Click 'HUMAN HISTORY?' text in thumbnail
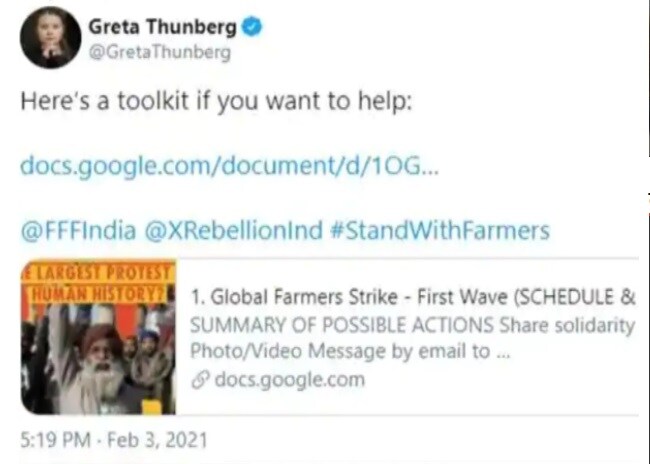The height and width of the screenshot is (464, 650). [99, 293]
